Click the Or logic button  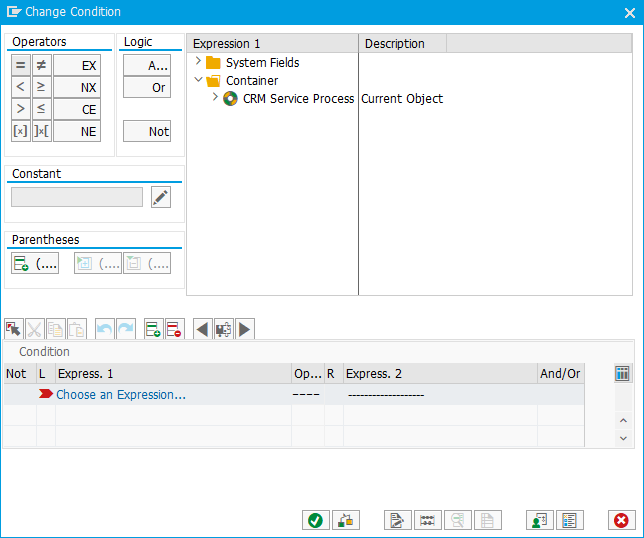pyautogui.click(x=147, y=87)
